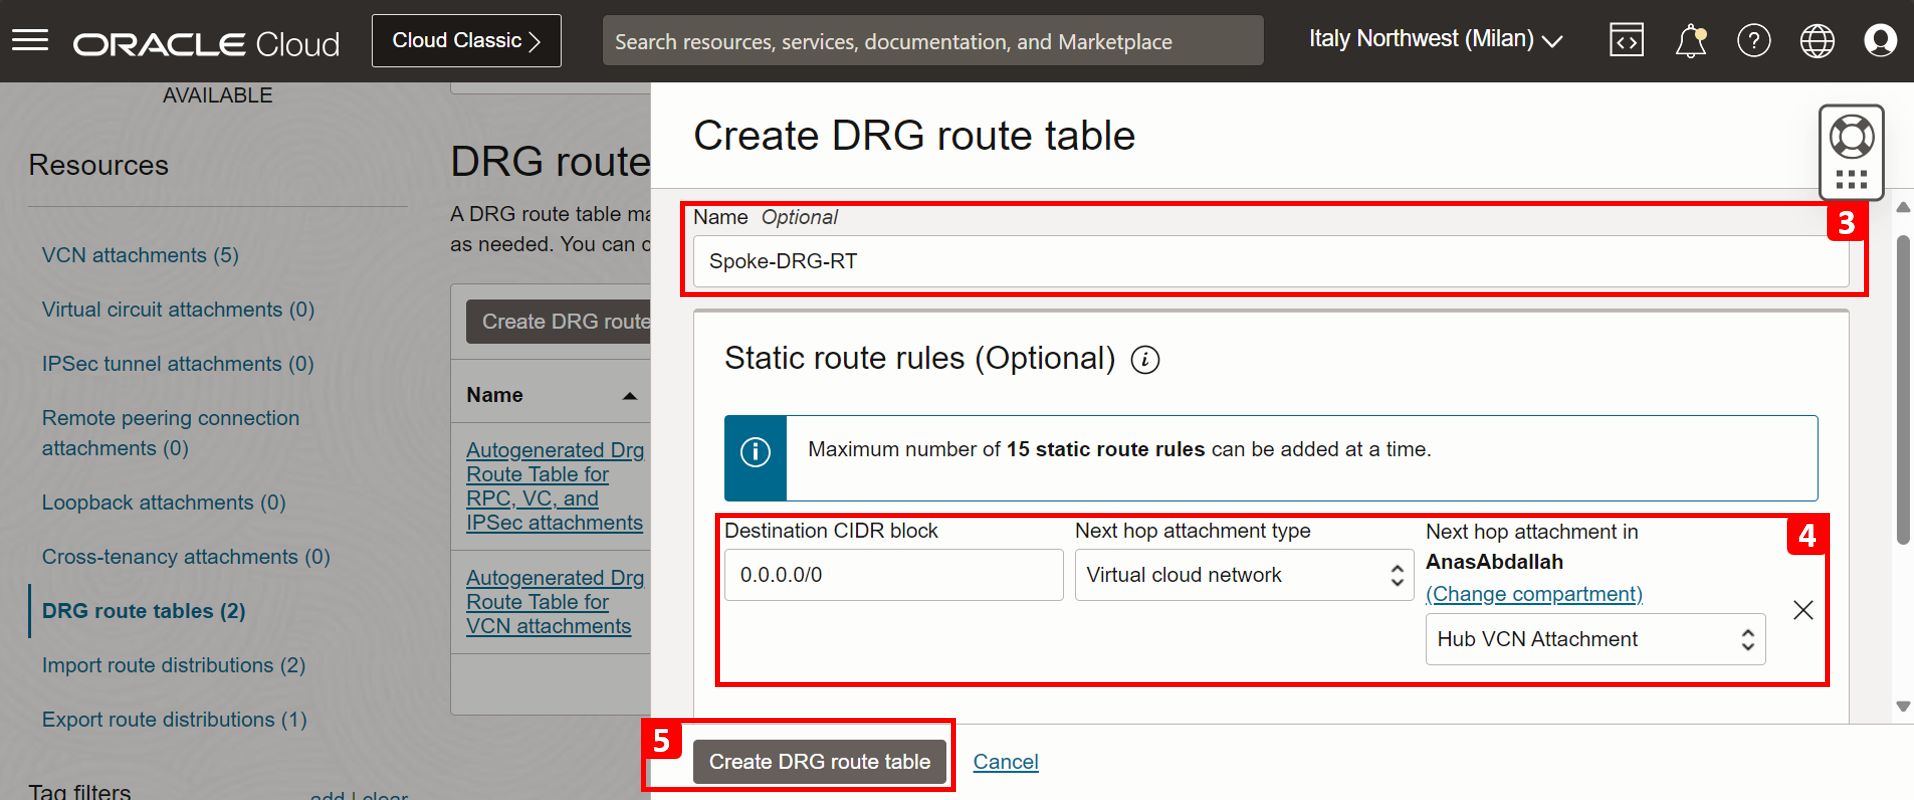Open Export route distributions (1)
The width and height of the screenshot is (1914, 800).
pyautogui.click(x=174, y=720)
